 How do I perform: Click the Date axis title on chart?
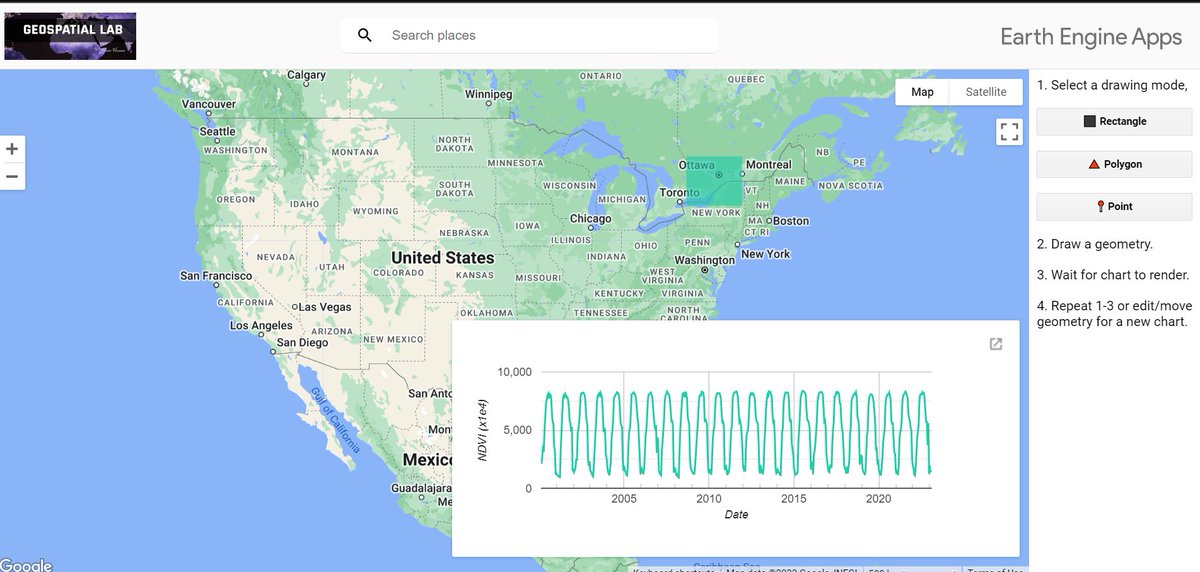click(736, 515)
